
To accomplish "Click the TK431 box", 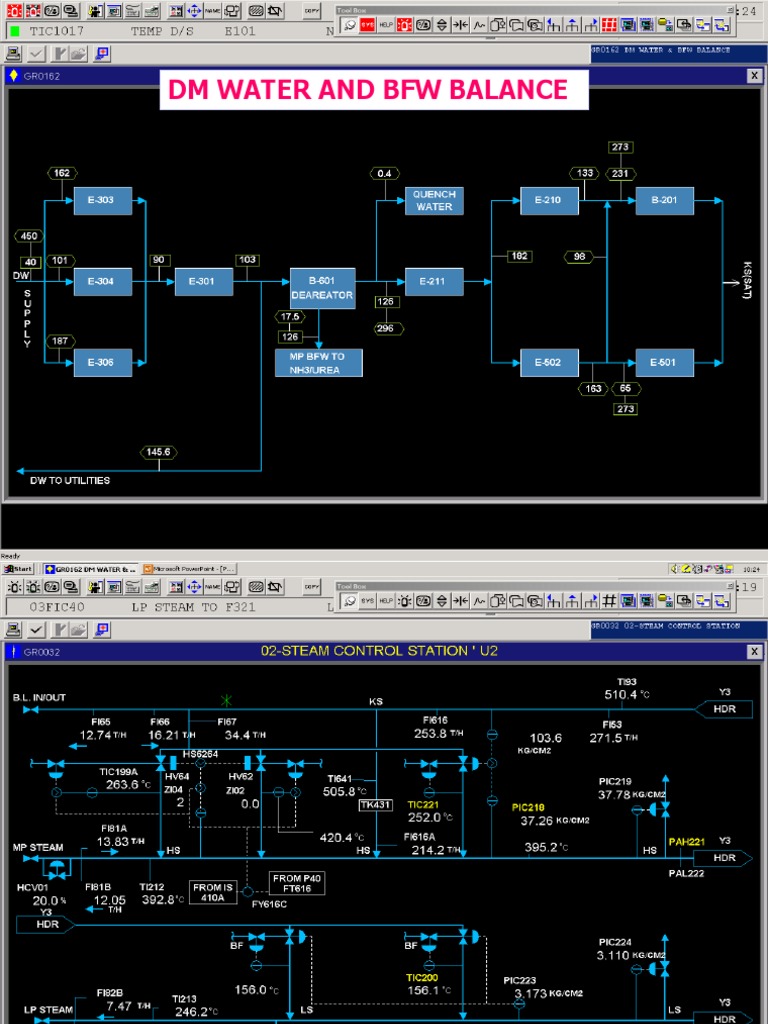I will (376, 805).
